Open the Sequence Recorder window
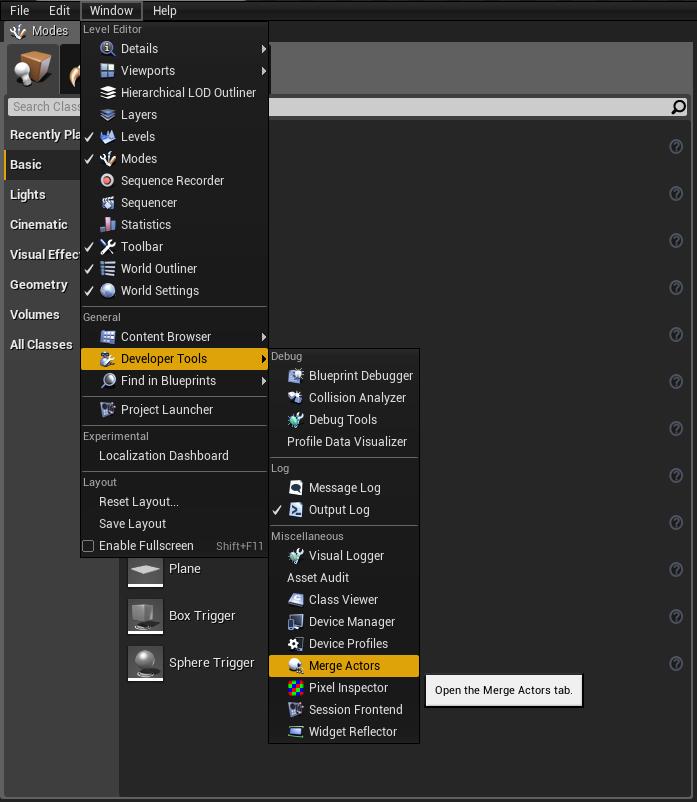697x802 pixels. [x=172, y=181]
